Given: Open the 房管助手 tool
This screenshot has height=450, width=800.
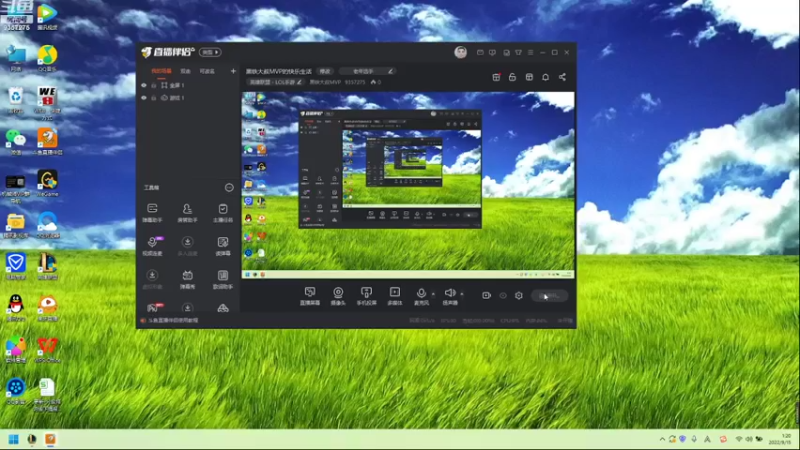Looking at the screenshot, I should [x=187, y=213].
